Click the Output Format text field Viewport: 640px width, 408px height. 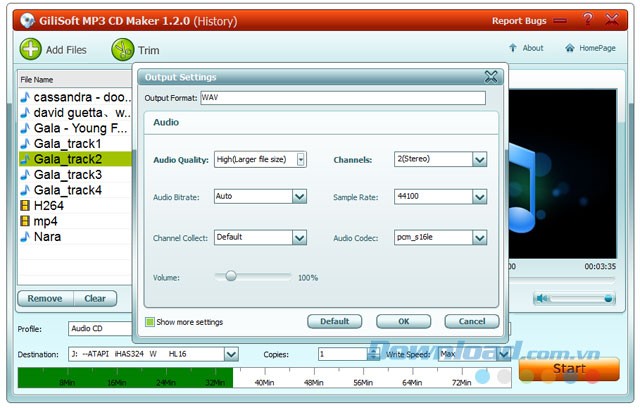(x=341, y=98)
